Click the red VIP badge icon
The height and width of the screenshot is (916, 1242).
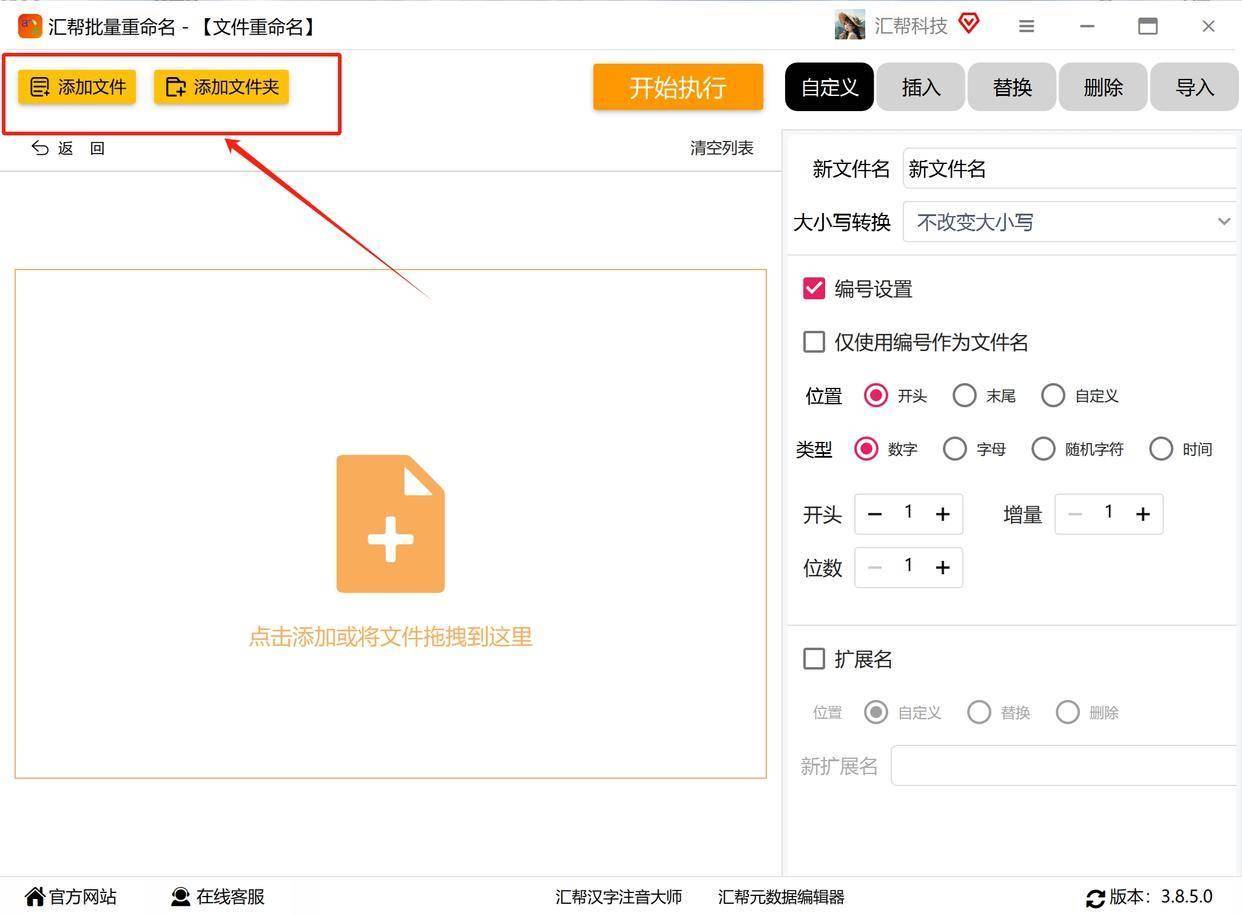[x=968, y=23]
